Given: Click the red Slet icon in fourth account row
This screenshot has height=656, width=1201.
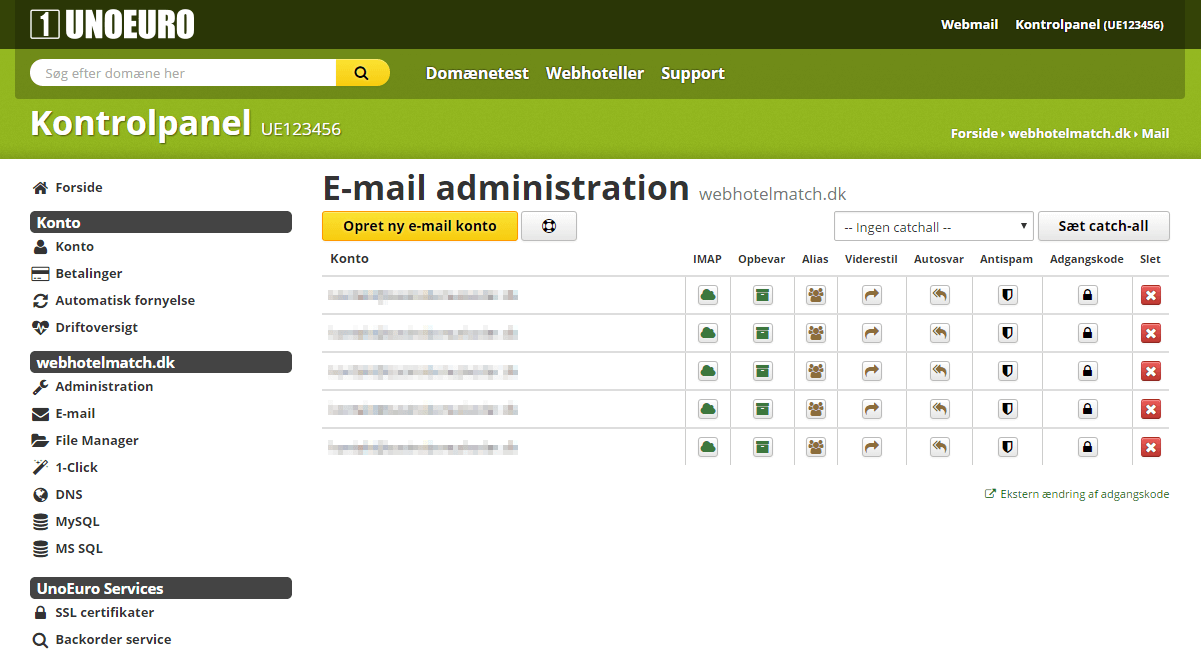Looking at the screenshot, I should click(x=1151, y=409).
